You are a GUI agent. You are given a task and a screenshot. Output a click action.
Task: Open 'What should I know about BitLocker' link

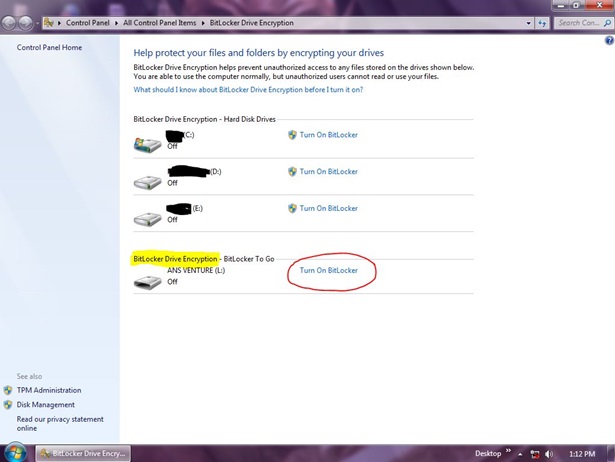(248, 89)
